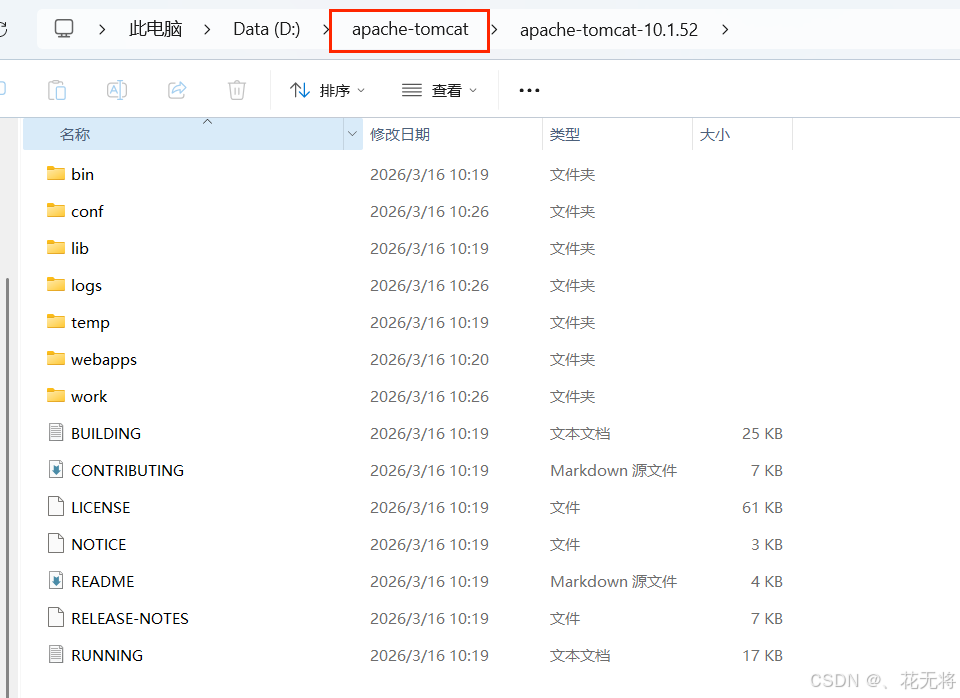Click the README markdown file icon
The image size is (960, 698).
tap(56, 580)
